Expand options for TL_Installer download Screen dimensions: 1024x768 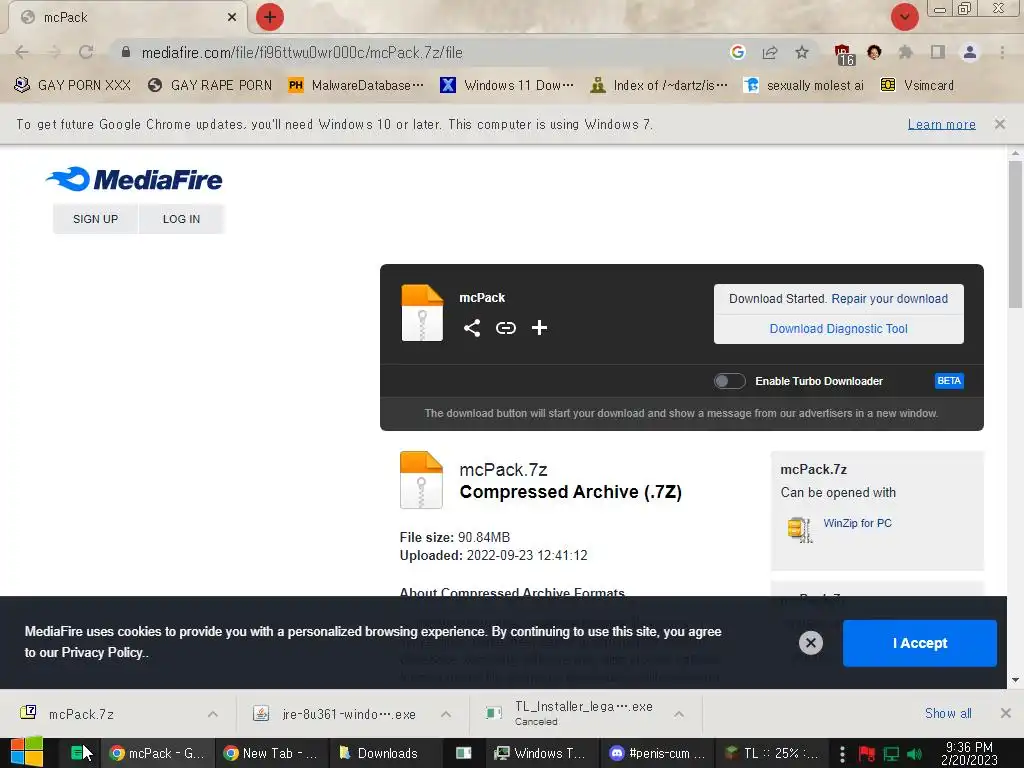click(x=679, y=714)
